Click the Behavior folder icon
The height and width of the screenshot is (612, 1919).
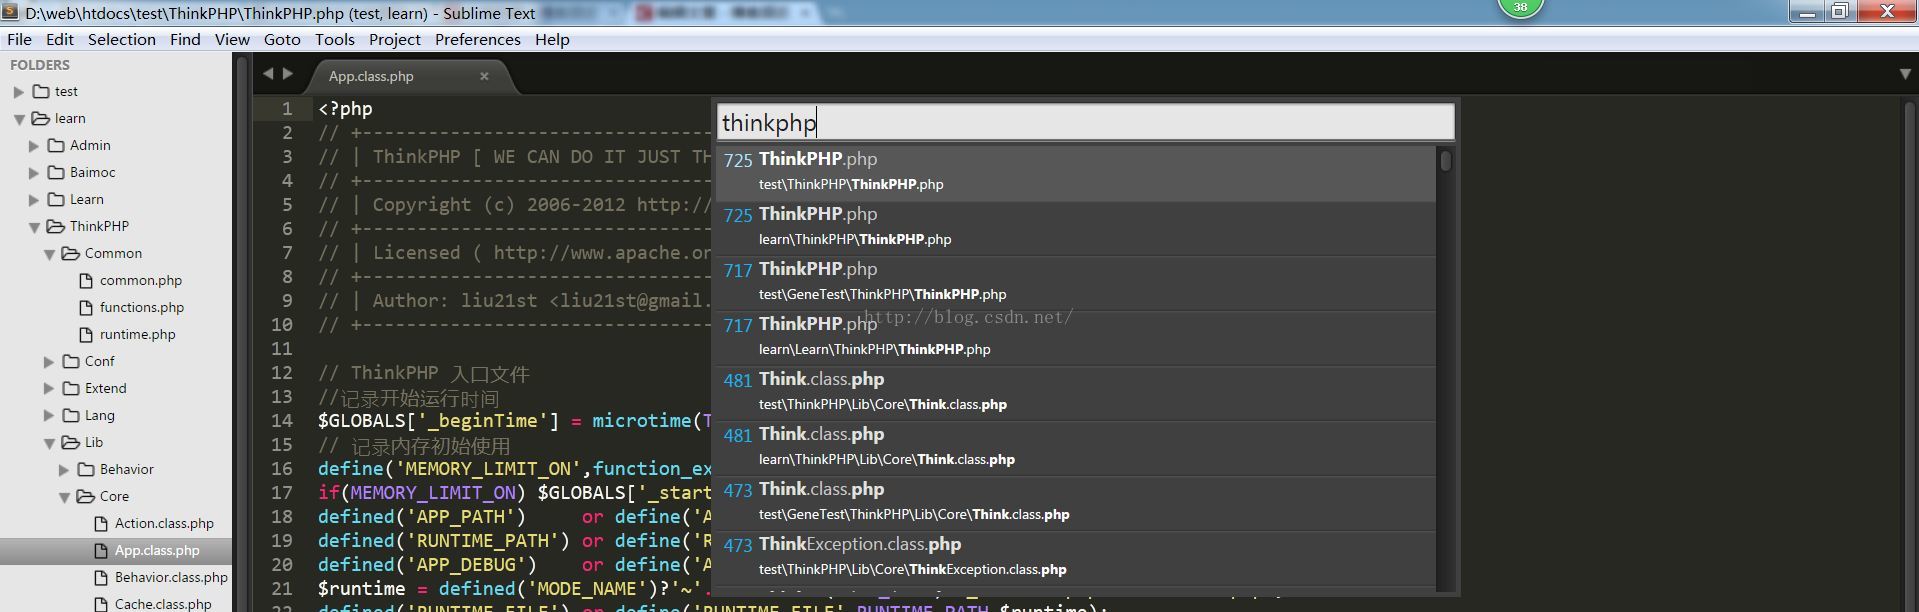click(x=86, y=469)
